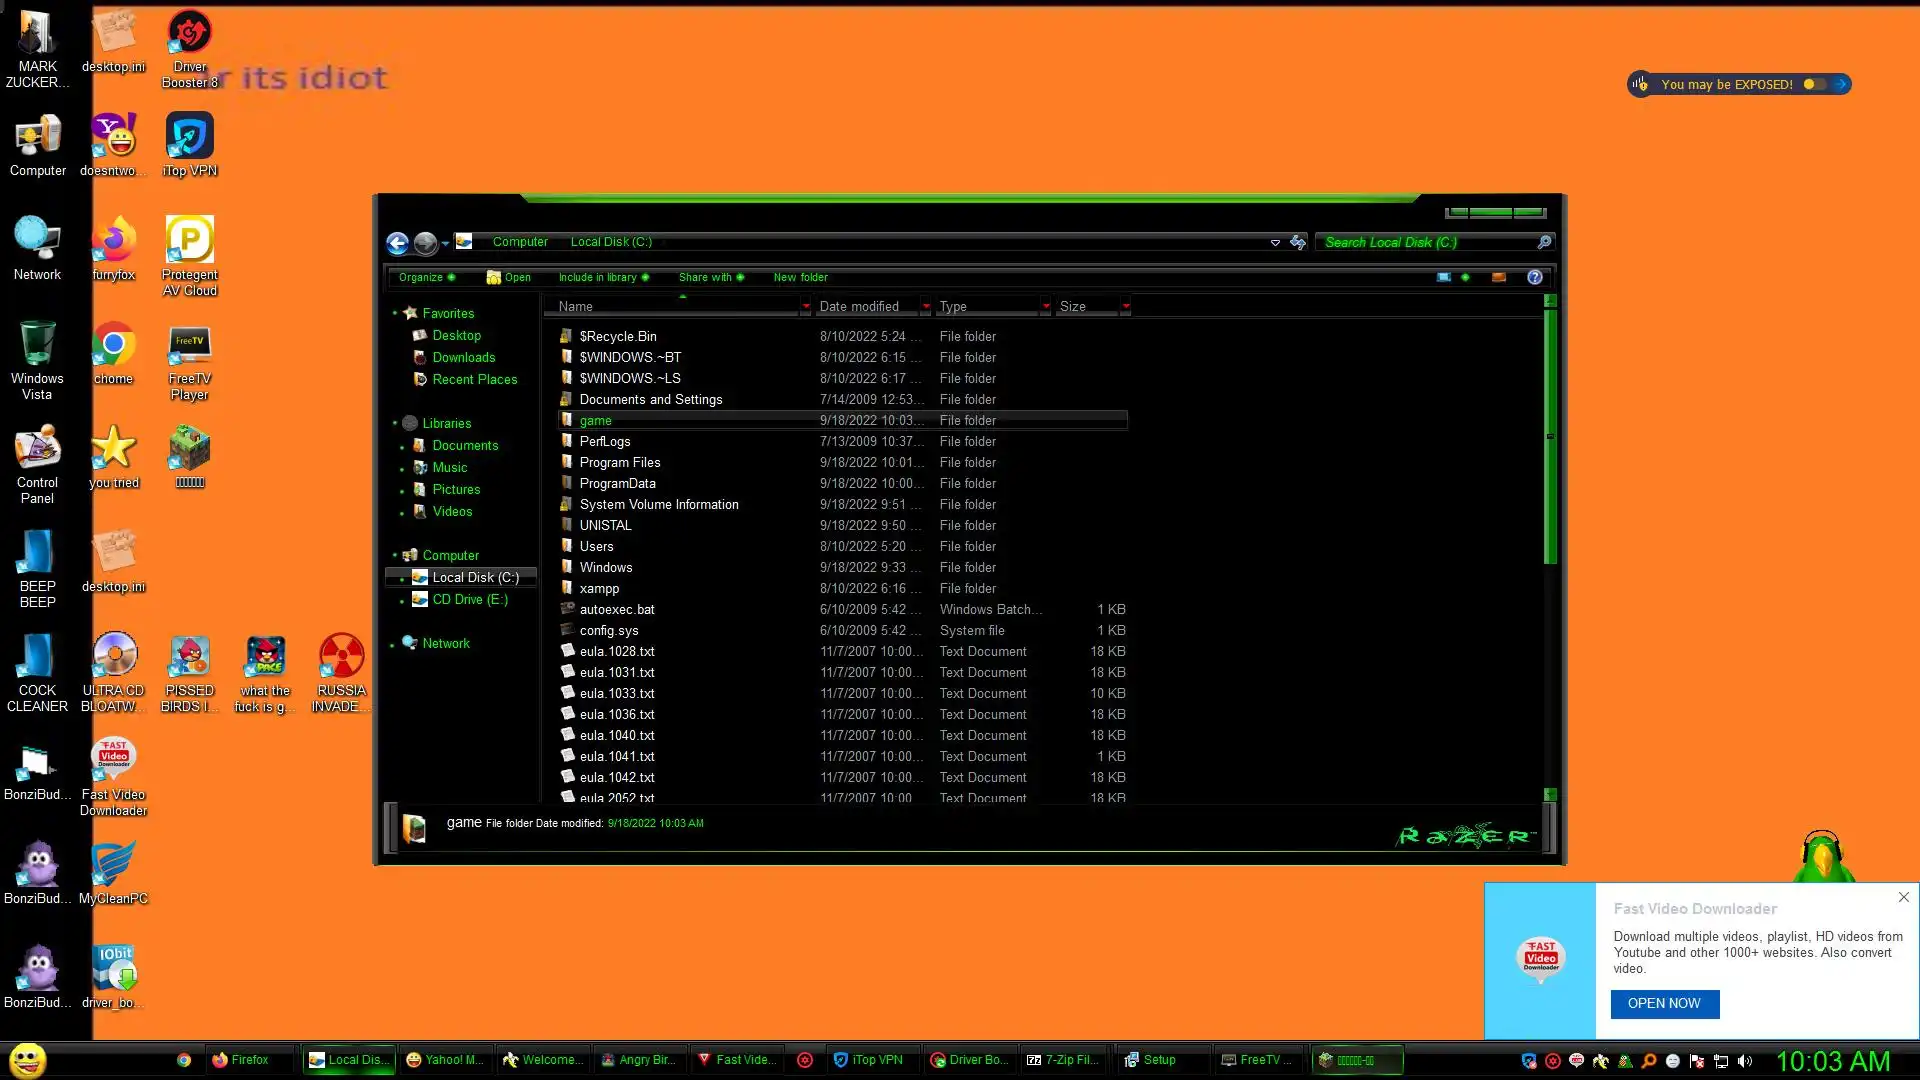Collapse the Libraries tree node
Image resolution: width=1920 pixels, height=1080 pixels.
[395, 423]
